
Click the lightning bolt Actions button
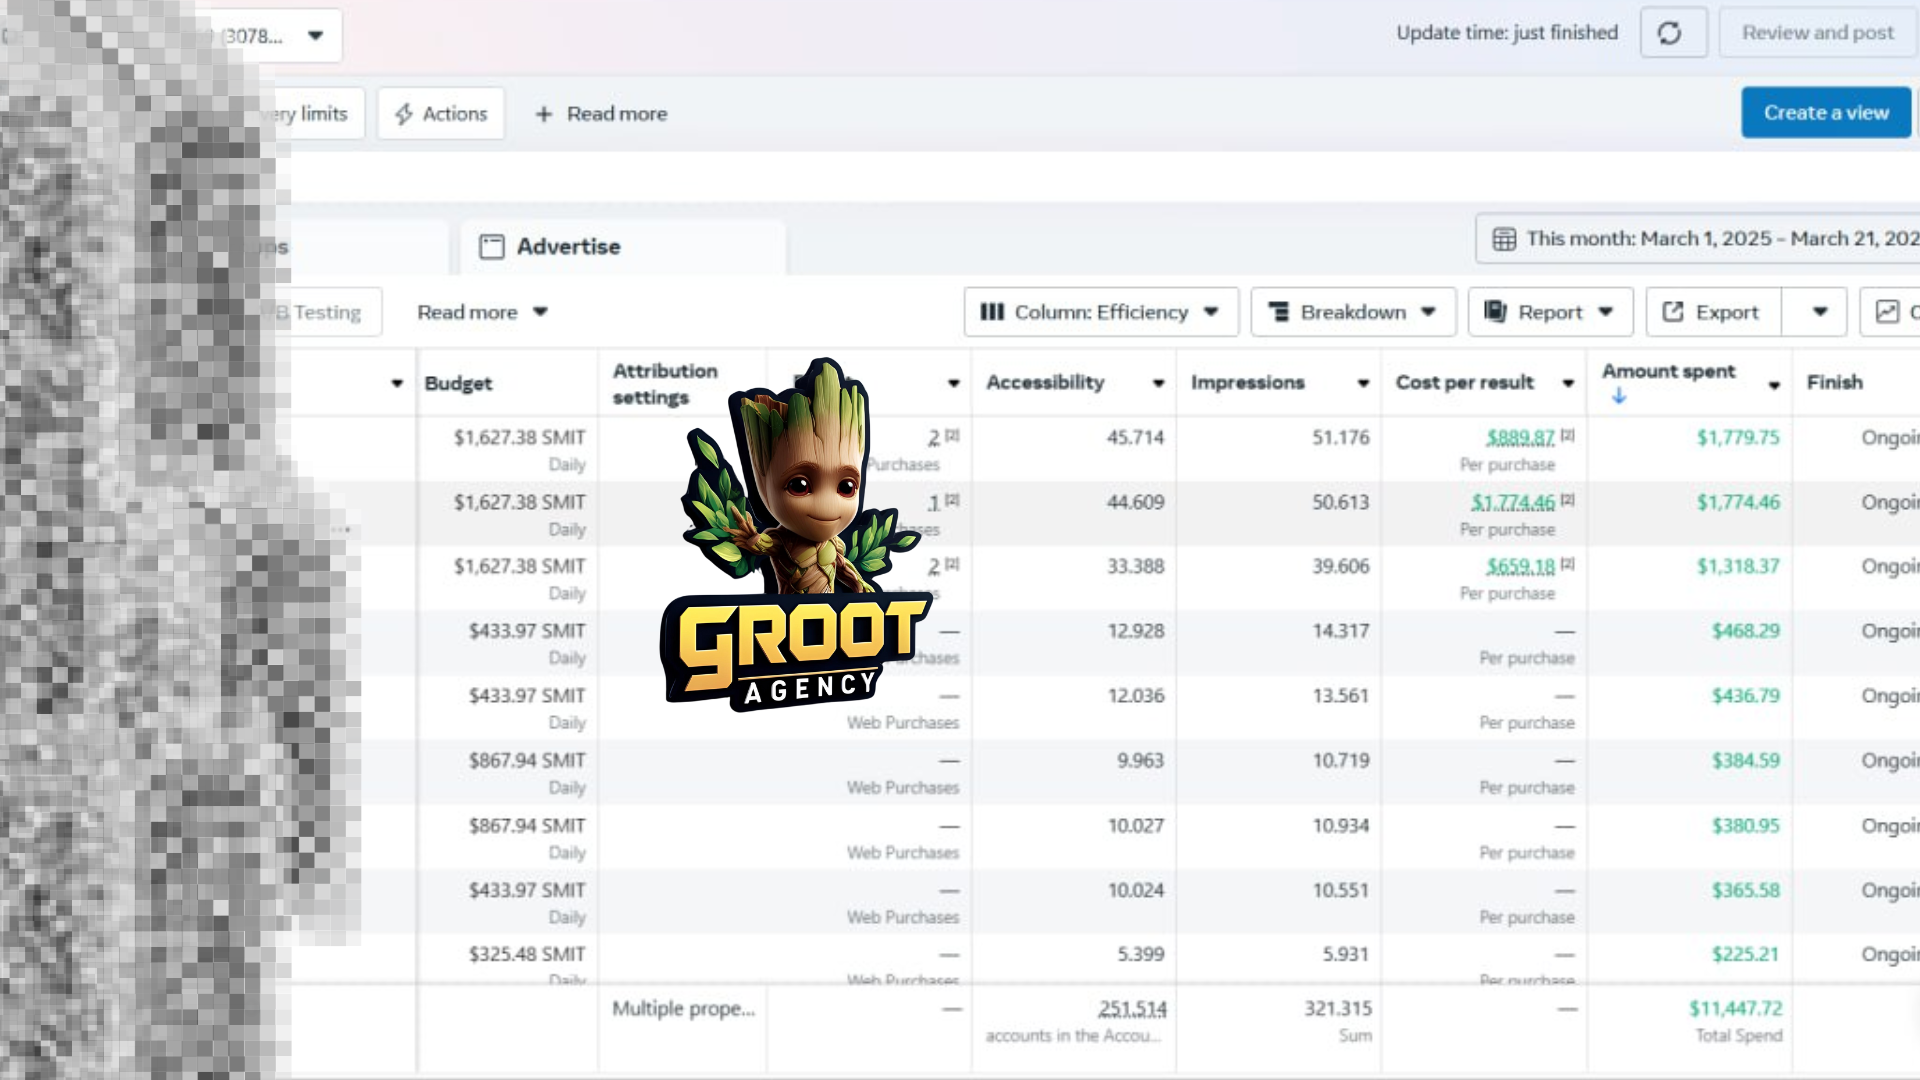point(441,114)
